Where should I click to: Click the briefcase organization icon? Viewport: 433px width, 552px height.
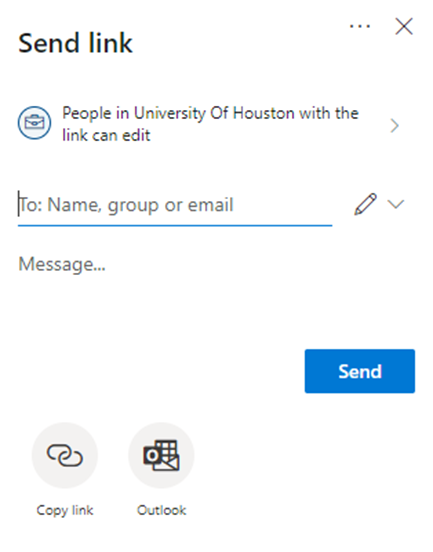coord(34,123)
